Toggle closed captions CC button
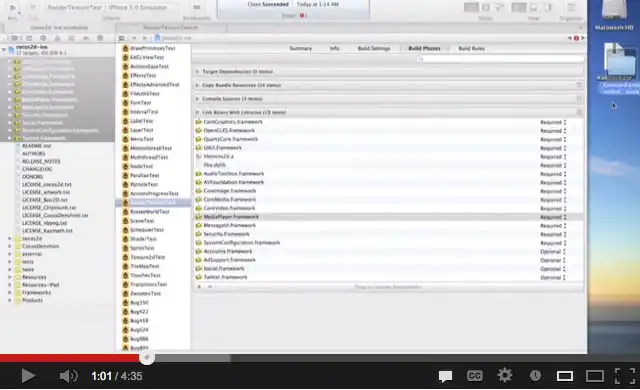640x390 pixels. coord(474,376)
